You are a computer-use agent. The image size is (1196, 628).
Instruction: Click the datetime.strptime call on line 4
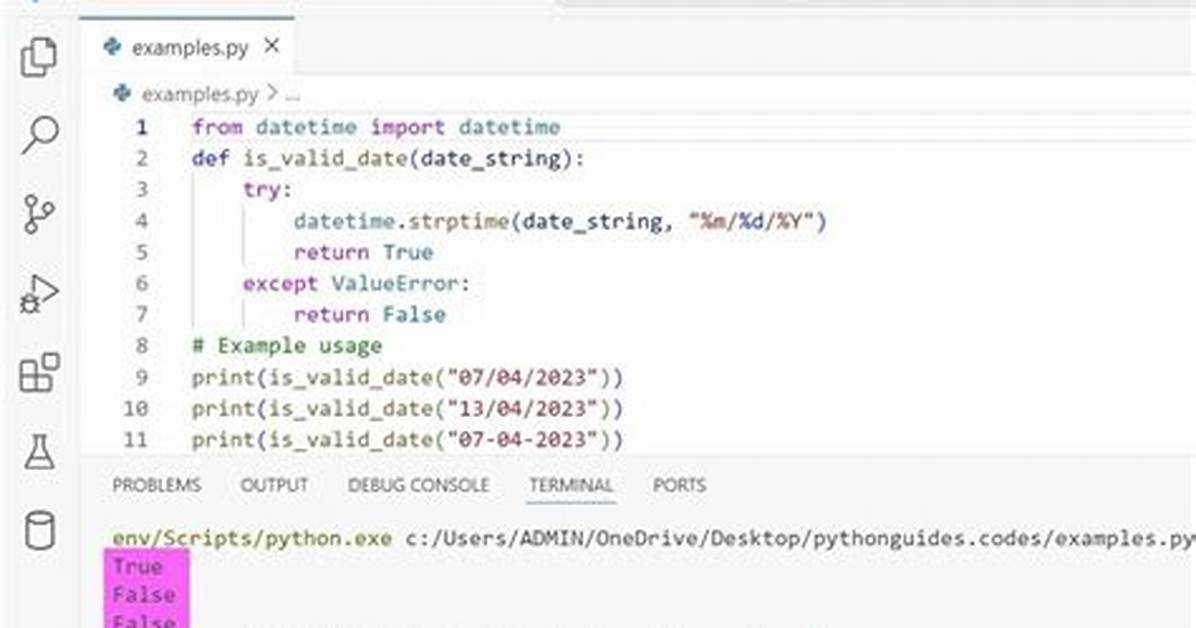[x=560, y=221]
